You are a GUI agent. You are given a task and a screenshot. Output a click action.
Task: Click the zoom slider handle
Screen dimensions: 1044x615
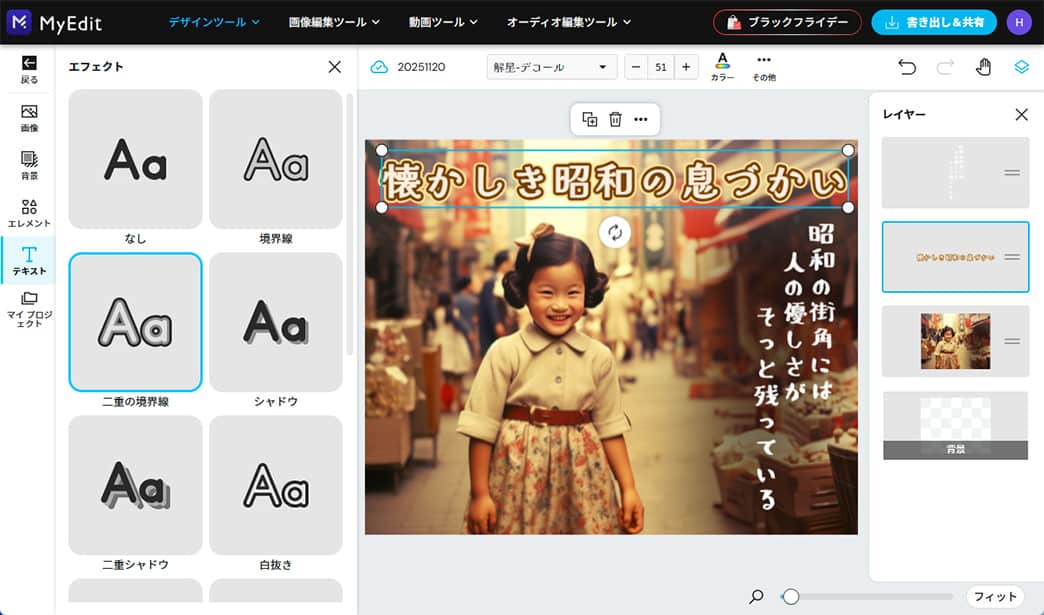click(790, 596)
